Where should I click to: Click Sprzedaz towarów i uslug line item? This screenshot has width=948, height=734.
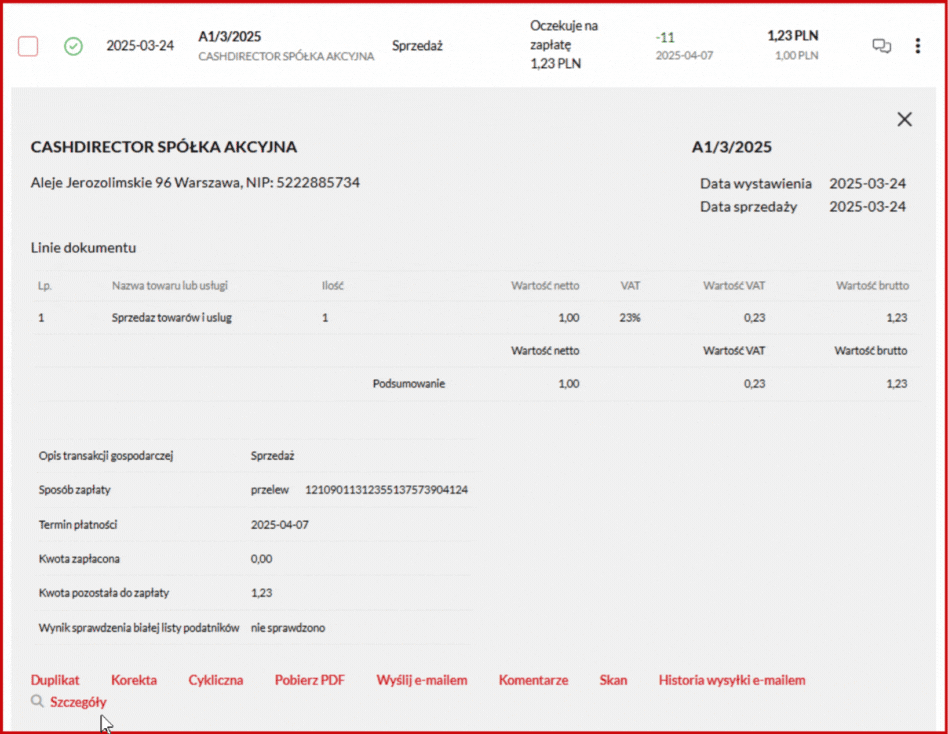[172, 317]
